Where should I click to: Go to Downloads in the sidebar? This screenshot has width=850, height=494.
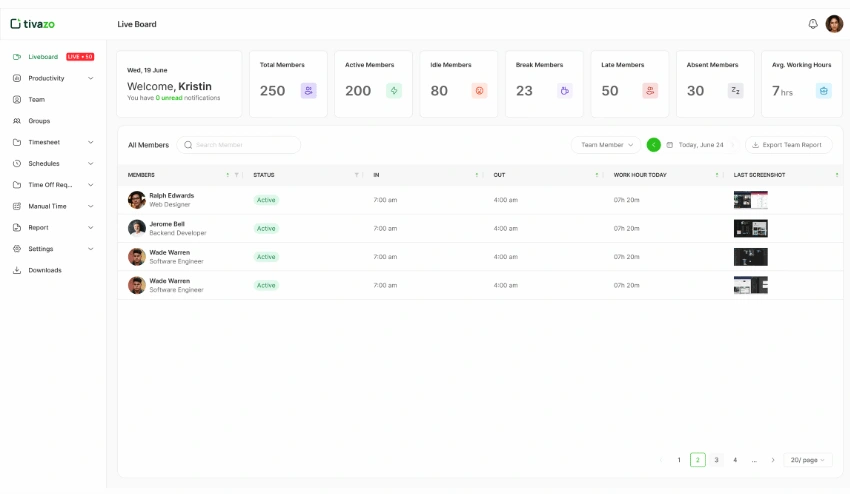44,270
